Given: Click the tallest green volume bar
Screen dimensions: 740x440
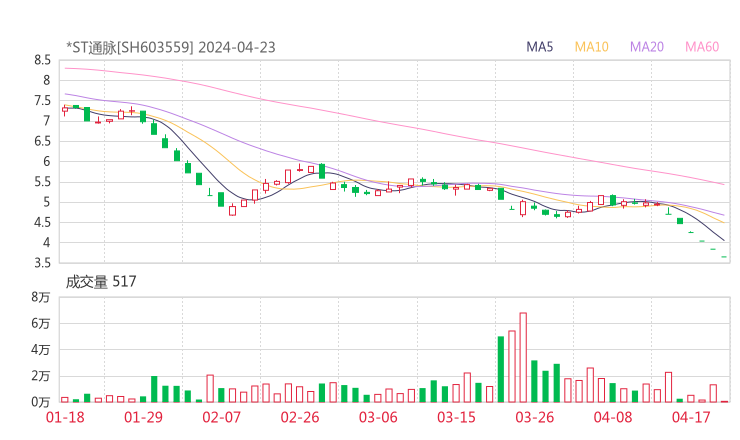Looking at the screenshot, I should point(501,369).
